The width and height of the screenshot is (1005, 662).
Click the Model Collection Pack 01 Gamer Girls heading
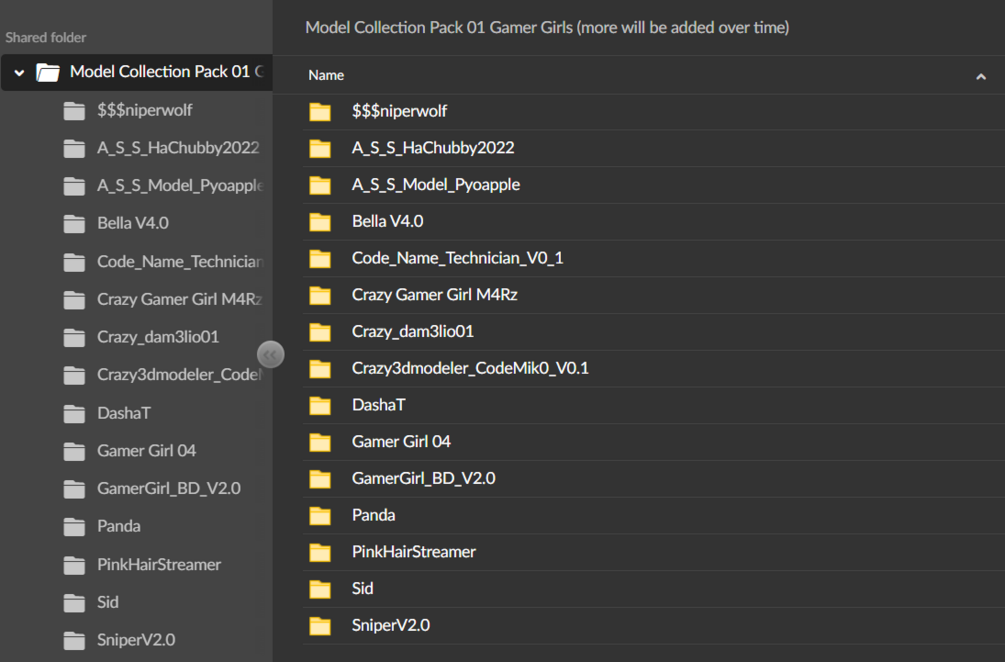coord(547,28)
